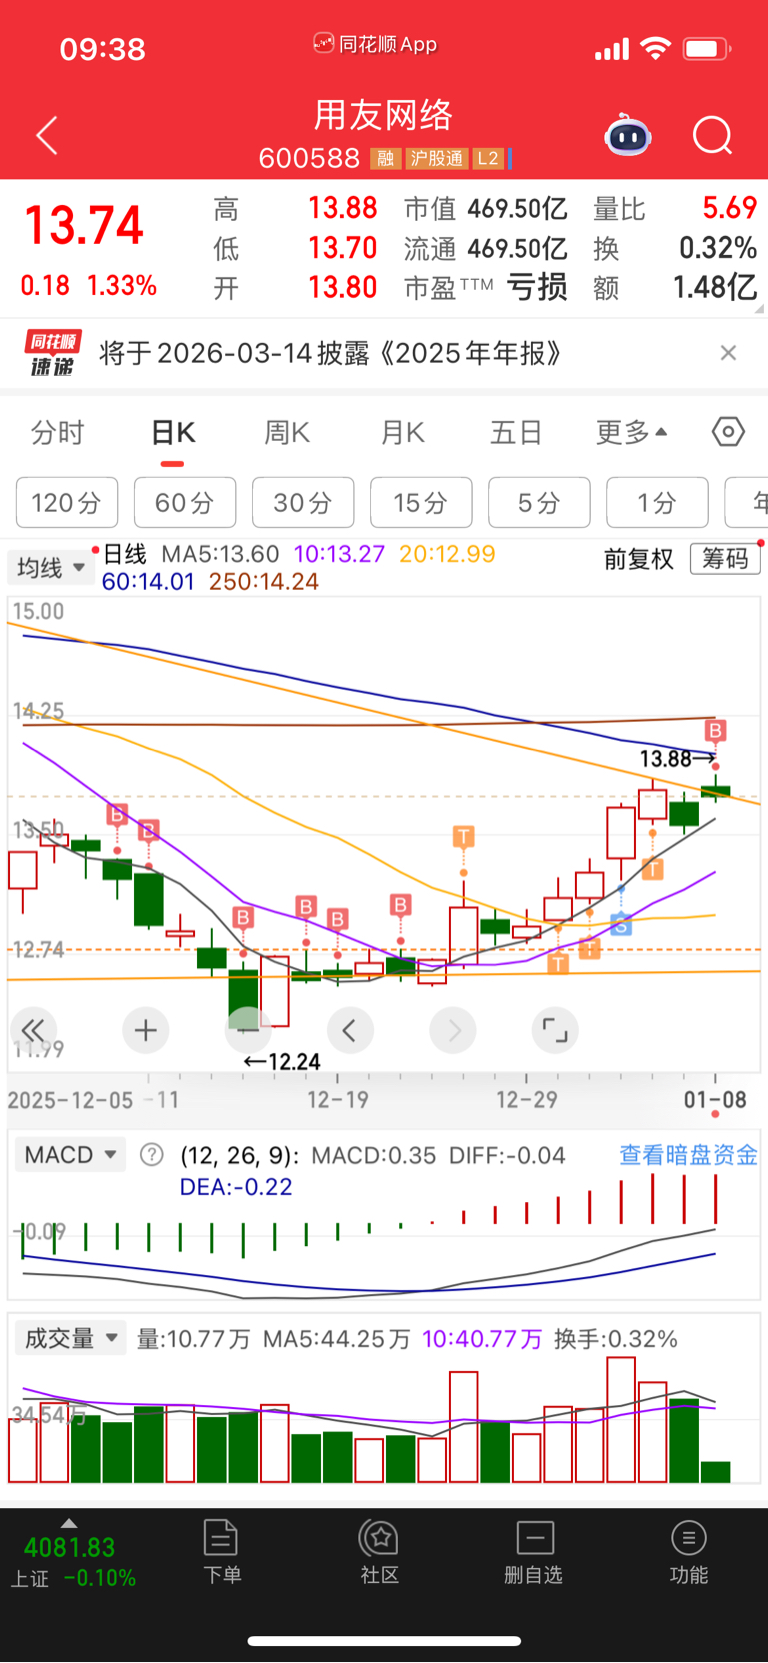768x1663 pixels.
Task: Tap the blue S signal marker
Action: (621, 926)
